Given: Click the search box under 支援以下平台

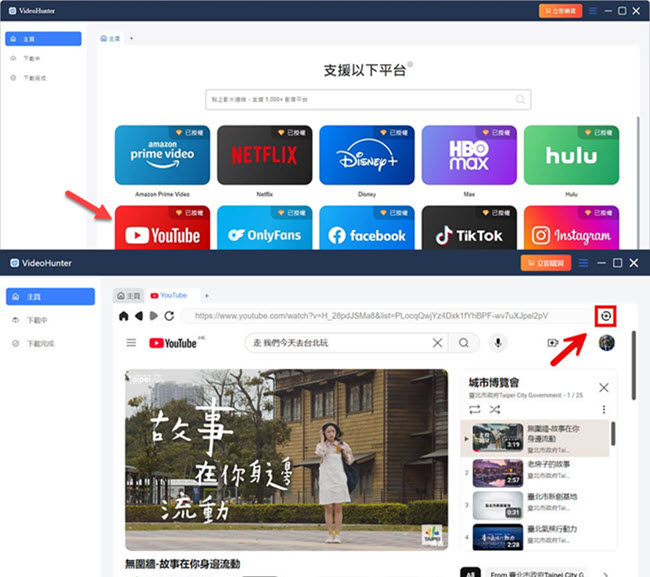Looking at the screenshot, I should pos(368,99).
